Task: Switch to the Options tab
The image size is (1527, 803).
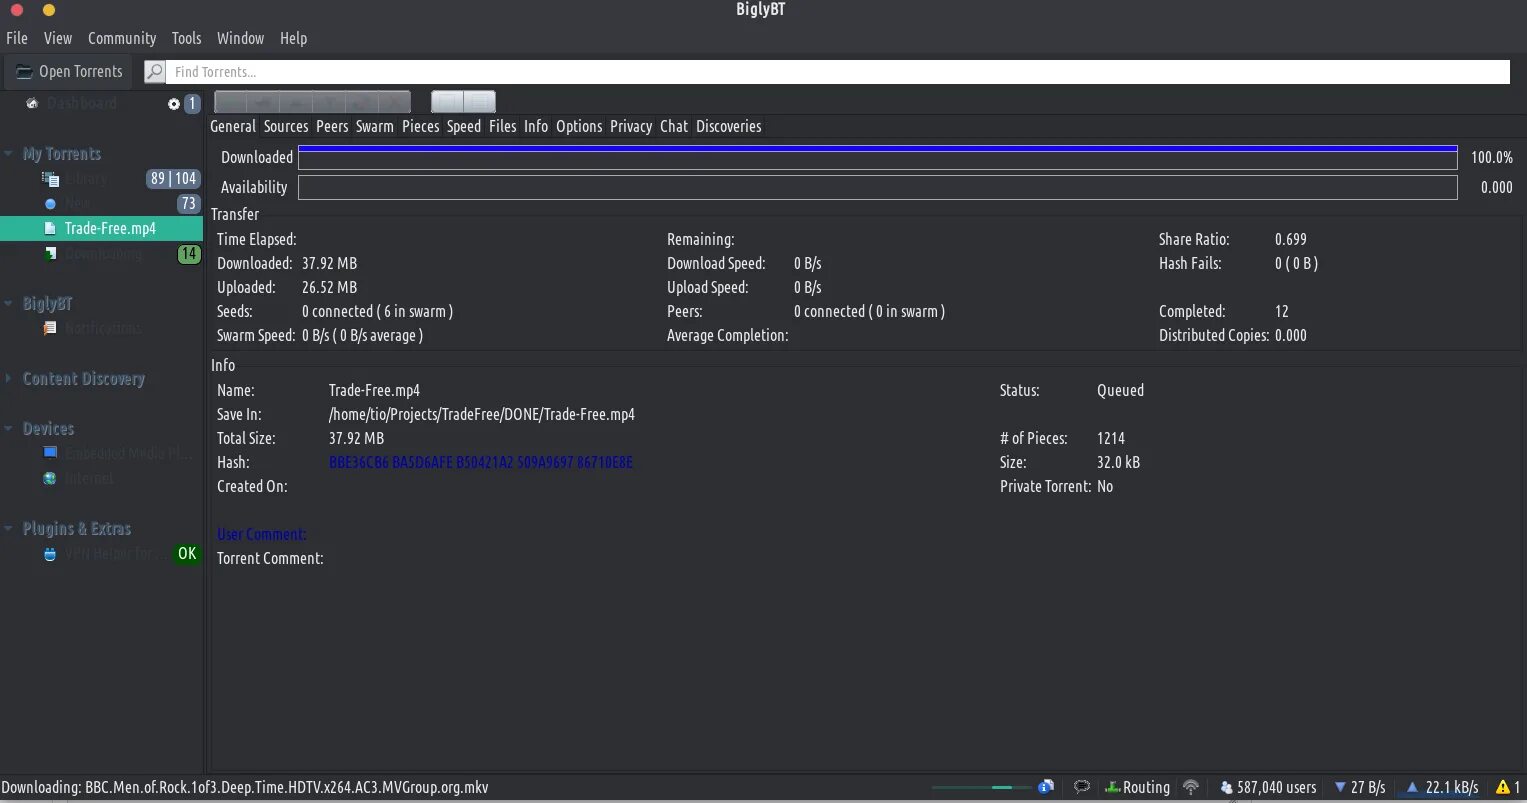Action: pos(579,126)
